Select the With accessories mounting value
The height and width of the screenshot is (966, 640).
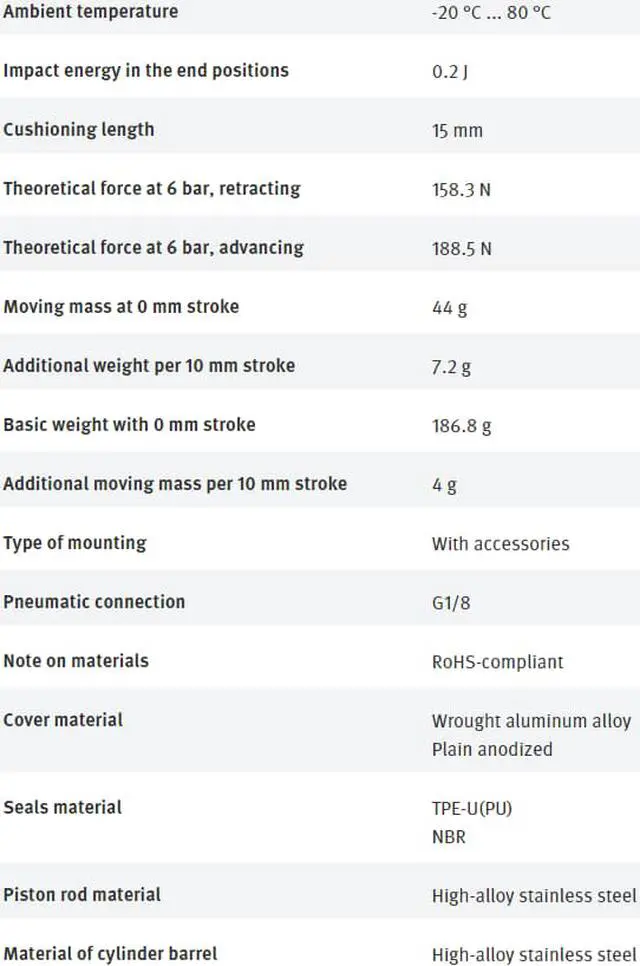[x=500, y=544]
